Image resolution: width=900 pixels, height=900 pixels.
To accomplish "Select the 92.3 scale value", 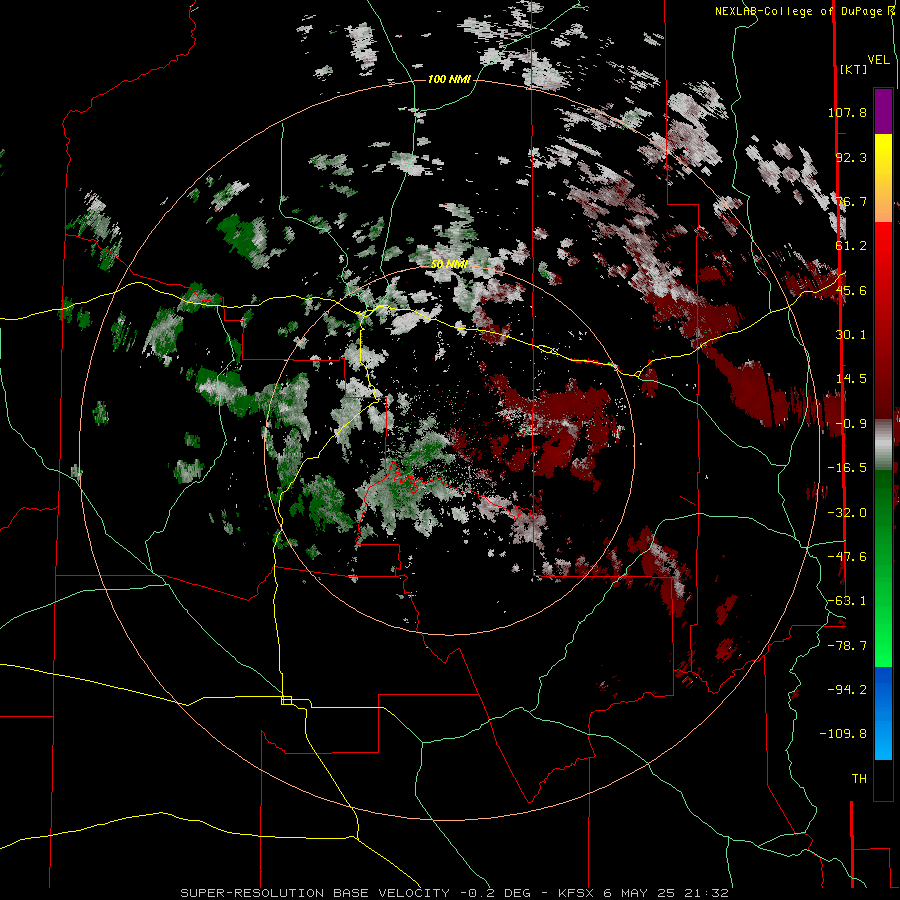I will pos(851,157).
